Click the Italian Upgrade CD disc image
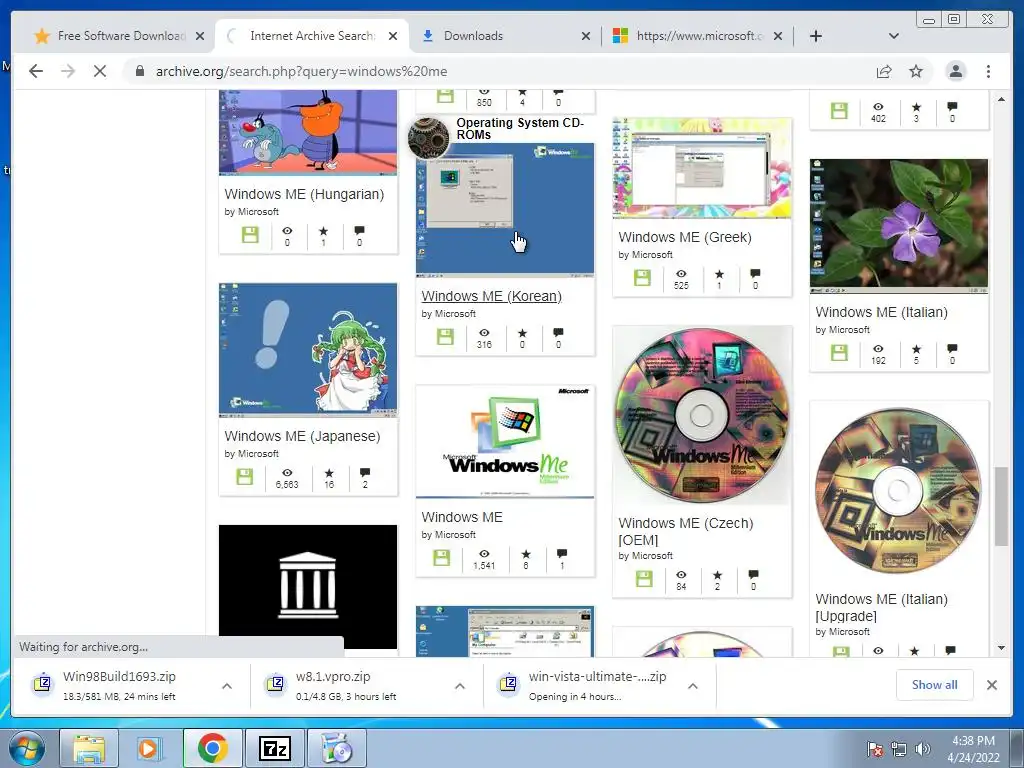 click(x=899, y=491)
